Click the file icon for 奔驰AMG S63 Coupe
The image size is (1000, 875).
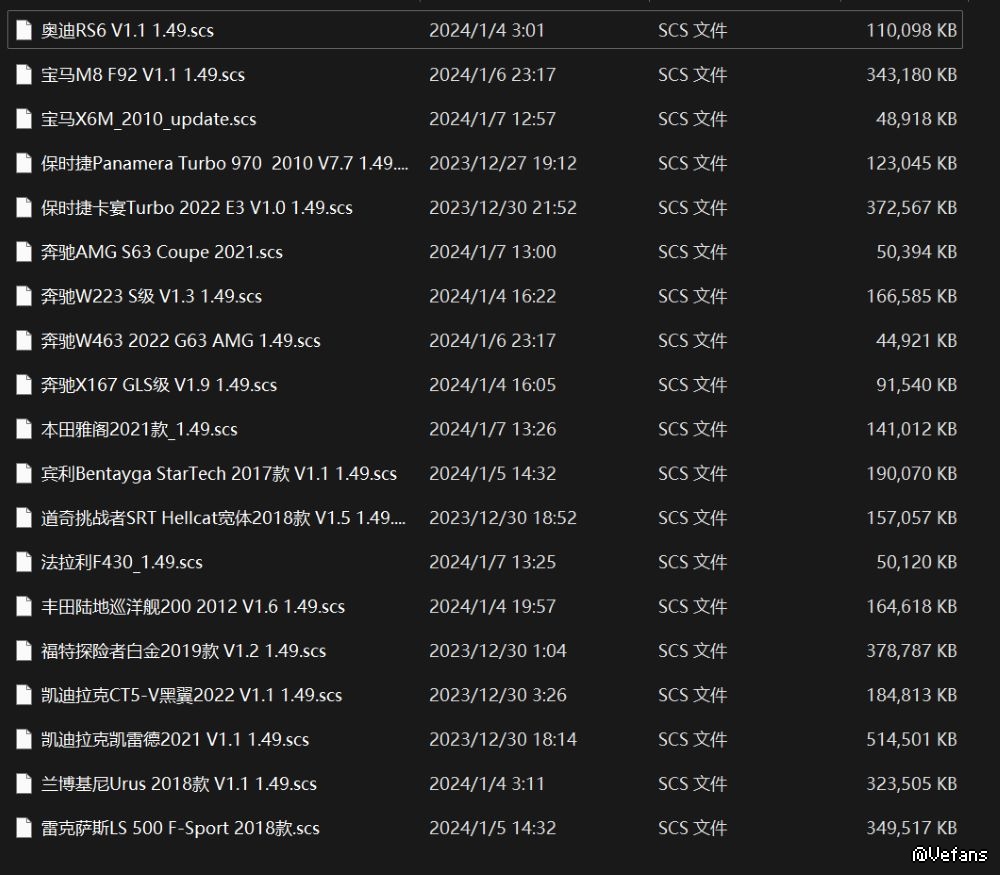[25, 252]
